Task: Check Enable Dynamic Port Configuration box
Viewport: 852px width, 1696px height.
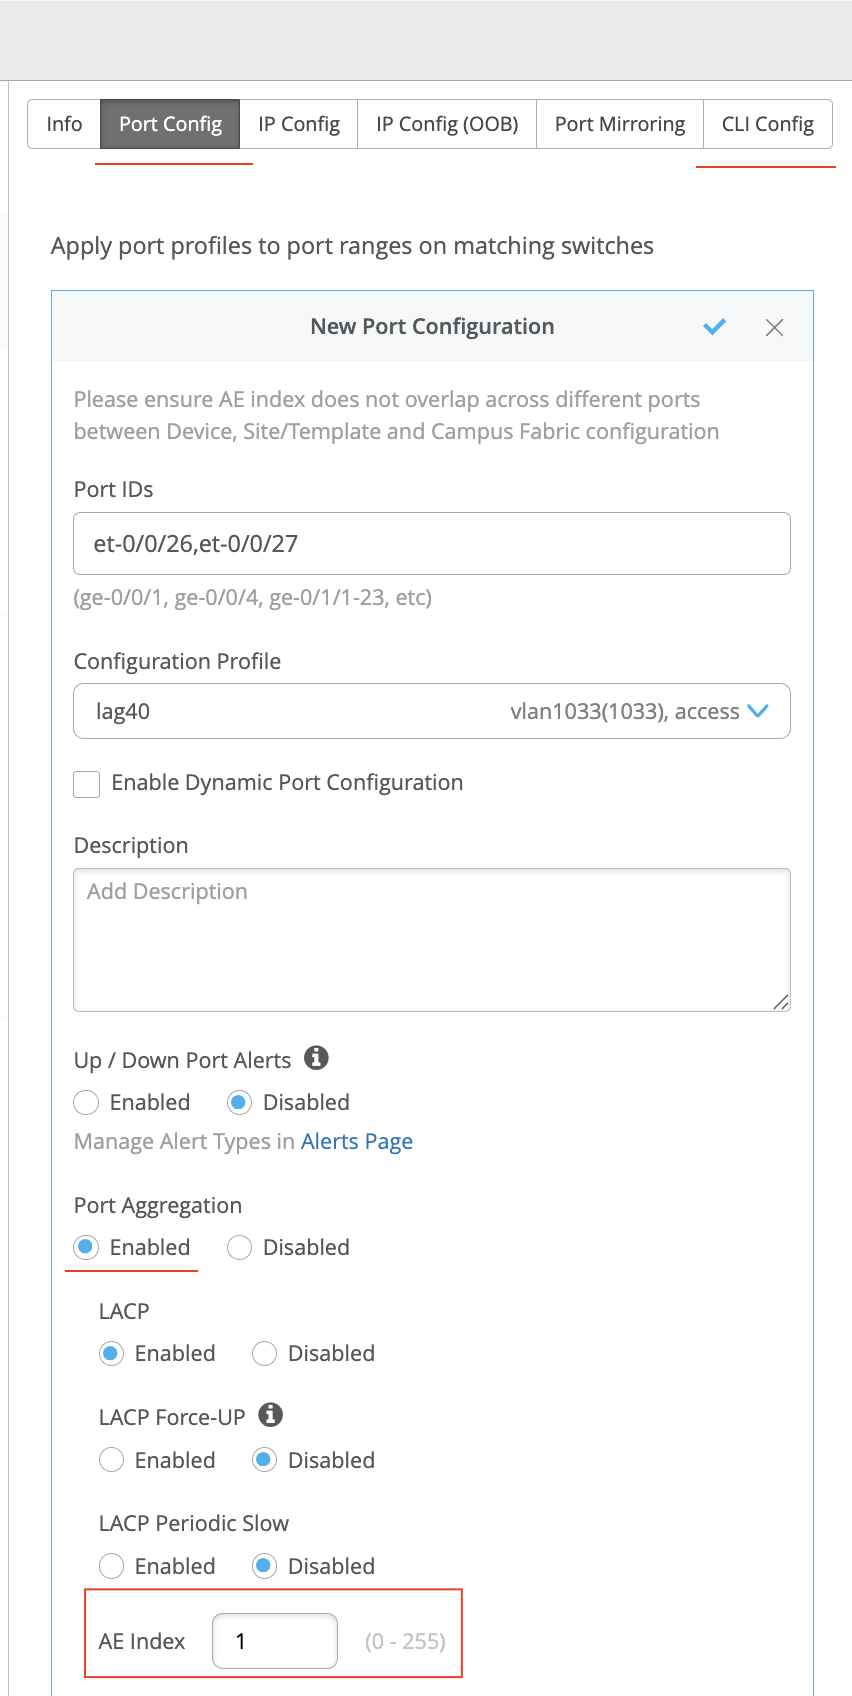Action: pyautogui.click(x=87, y=784)
